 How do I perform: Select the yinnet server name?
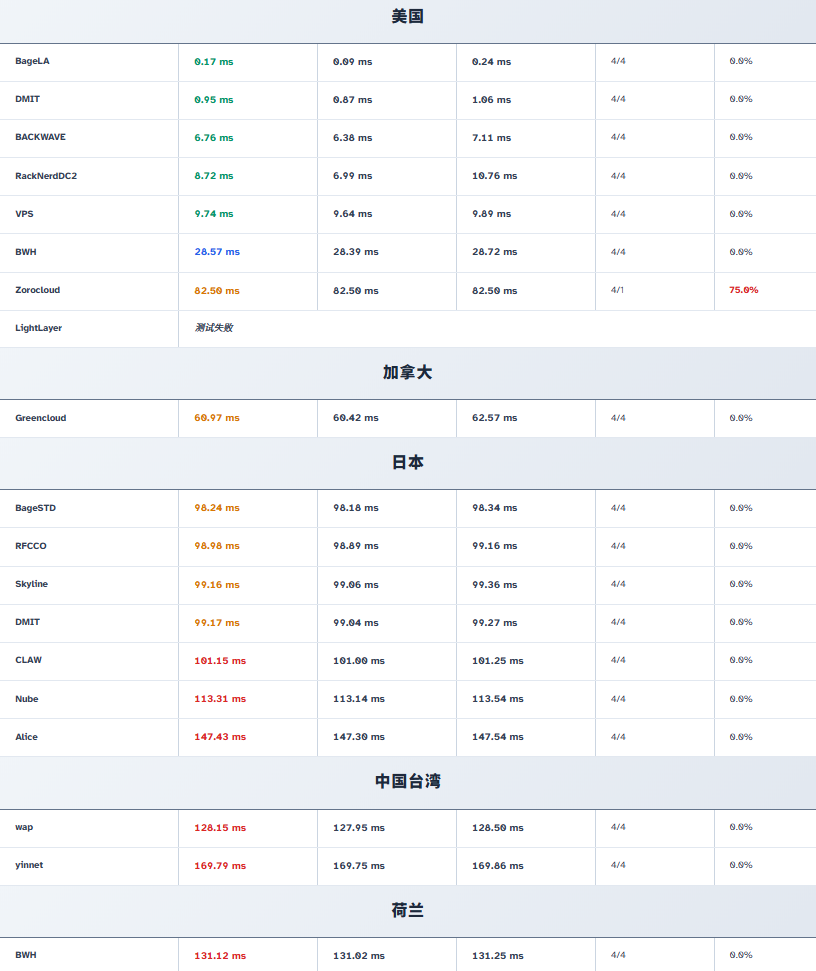point(29,865)
